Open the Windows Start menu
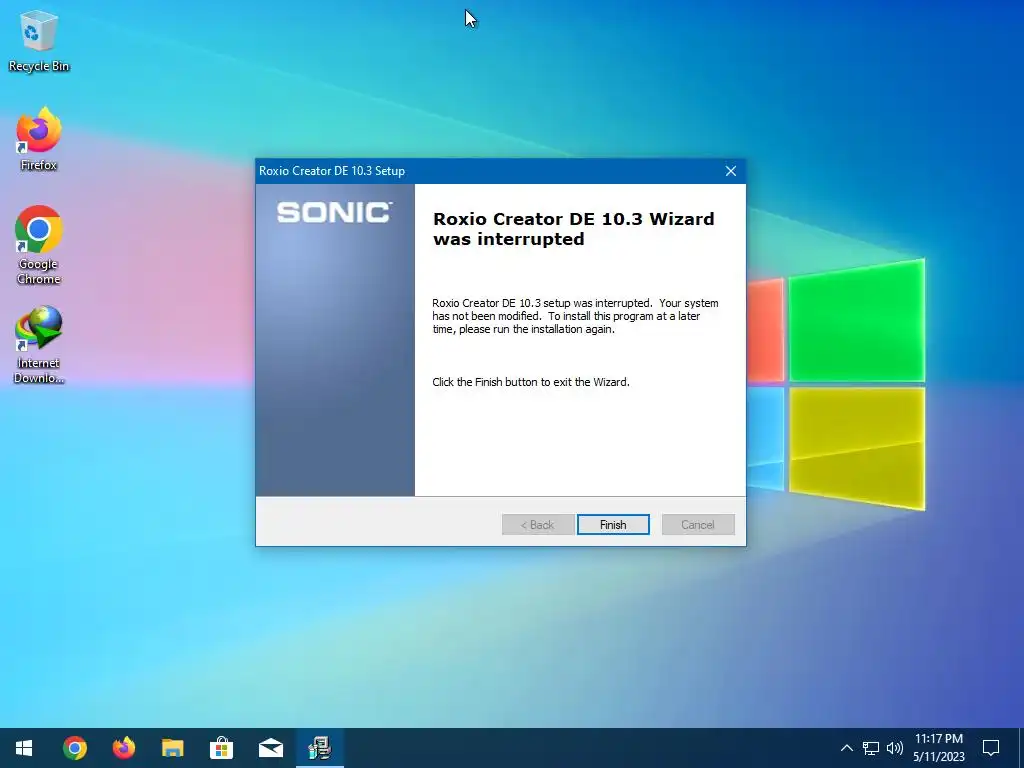The height and width of the screenshot is (768, 1024). coord(24,748)
